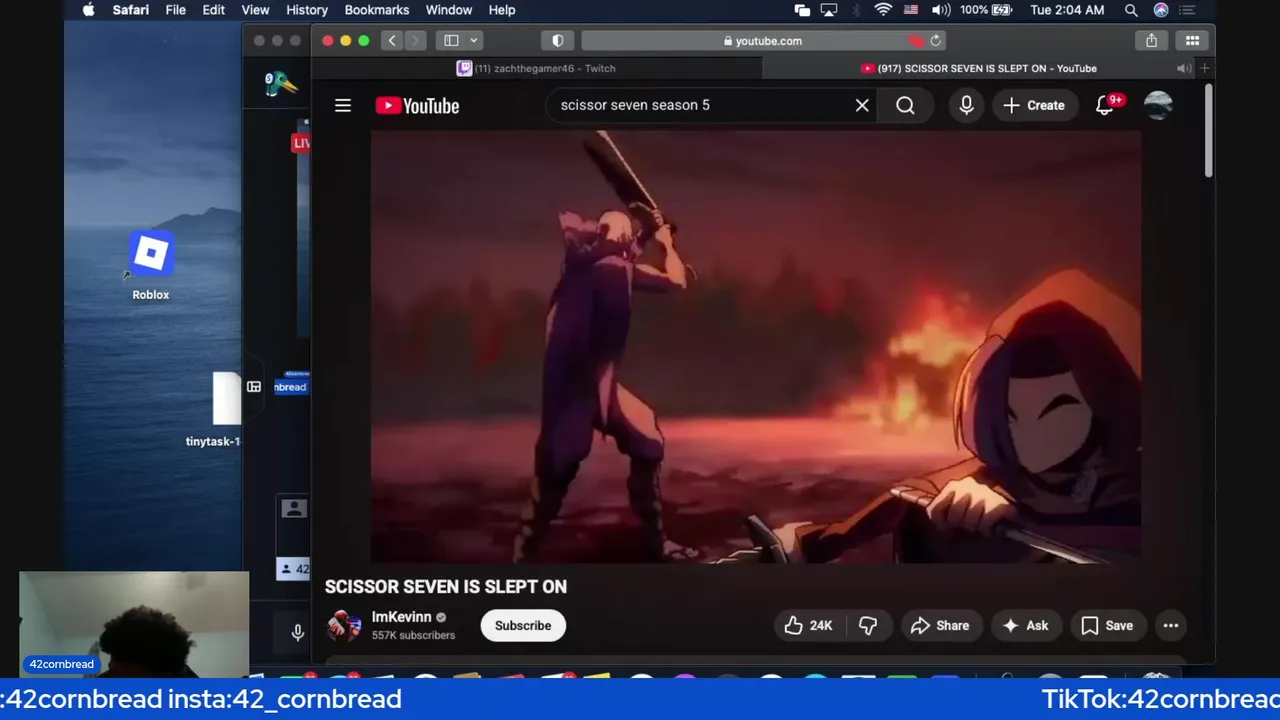This screenshot has width=1280, height=720.
Task: Dislike the video
Action: pyautogui.click(x=868, y=625)
